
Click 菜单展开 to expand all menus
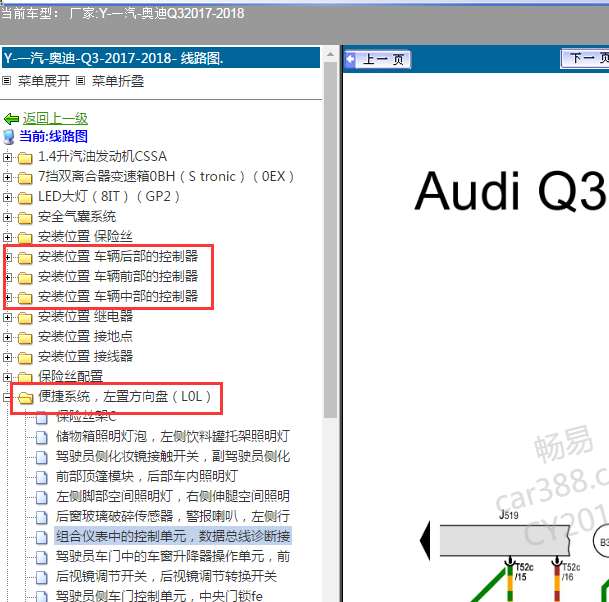click(44, 81)
